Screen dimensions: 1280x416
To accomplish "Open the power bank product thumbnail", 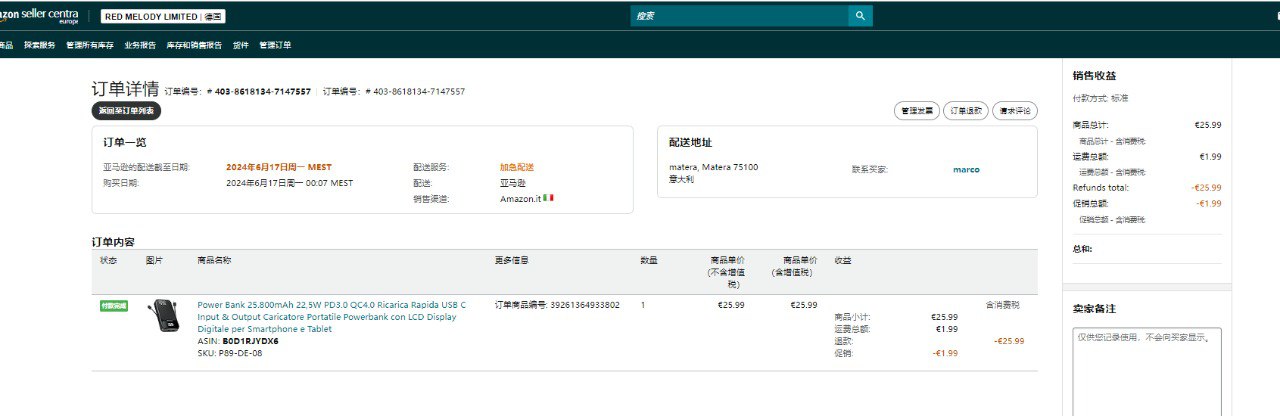I will point(163,318).
